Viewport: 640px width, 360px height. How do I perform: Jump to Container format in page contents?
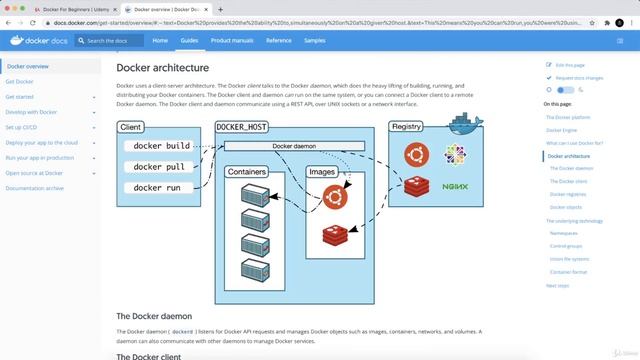(568, 272)
